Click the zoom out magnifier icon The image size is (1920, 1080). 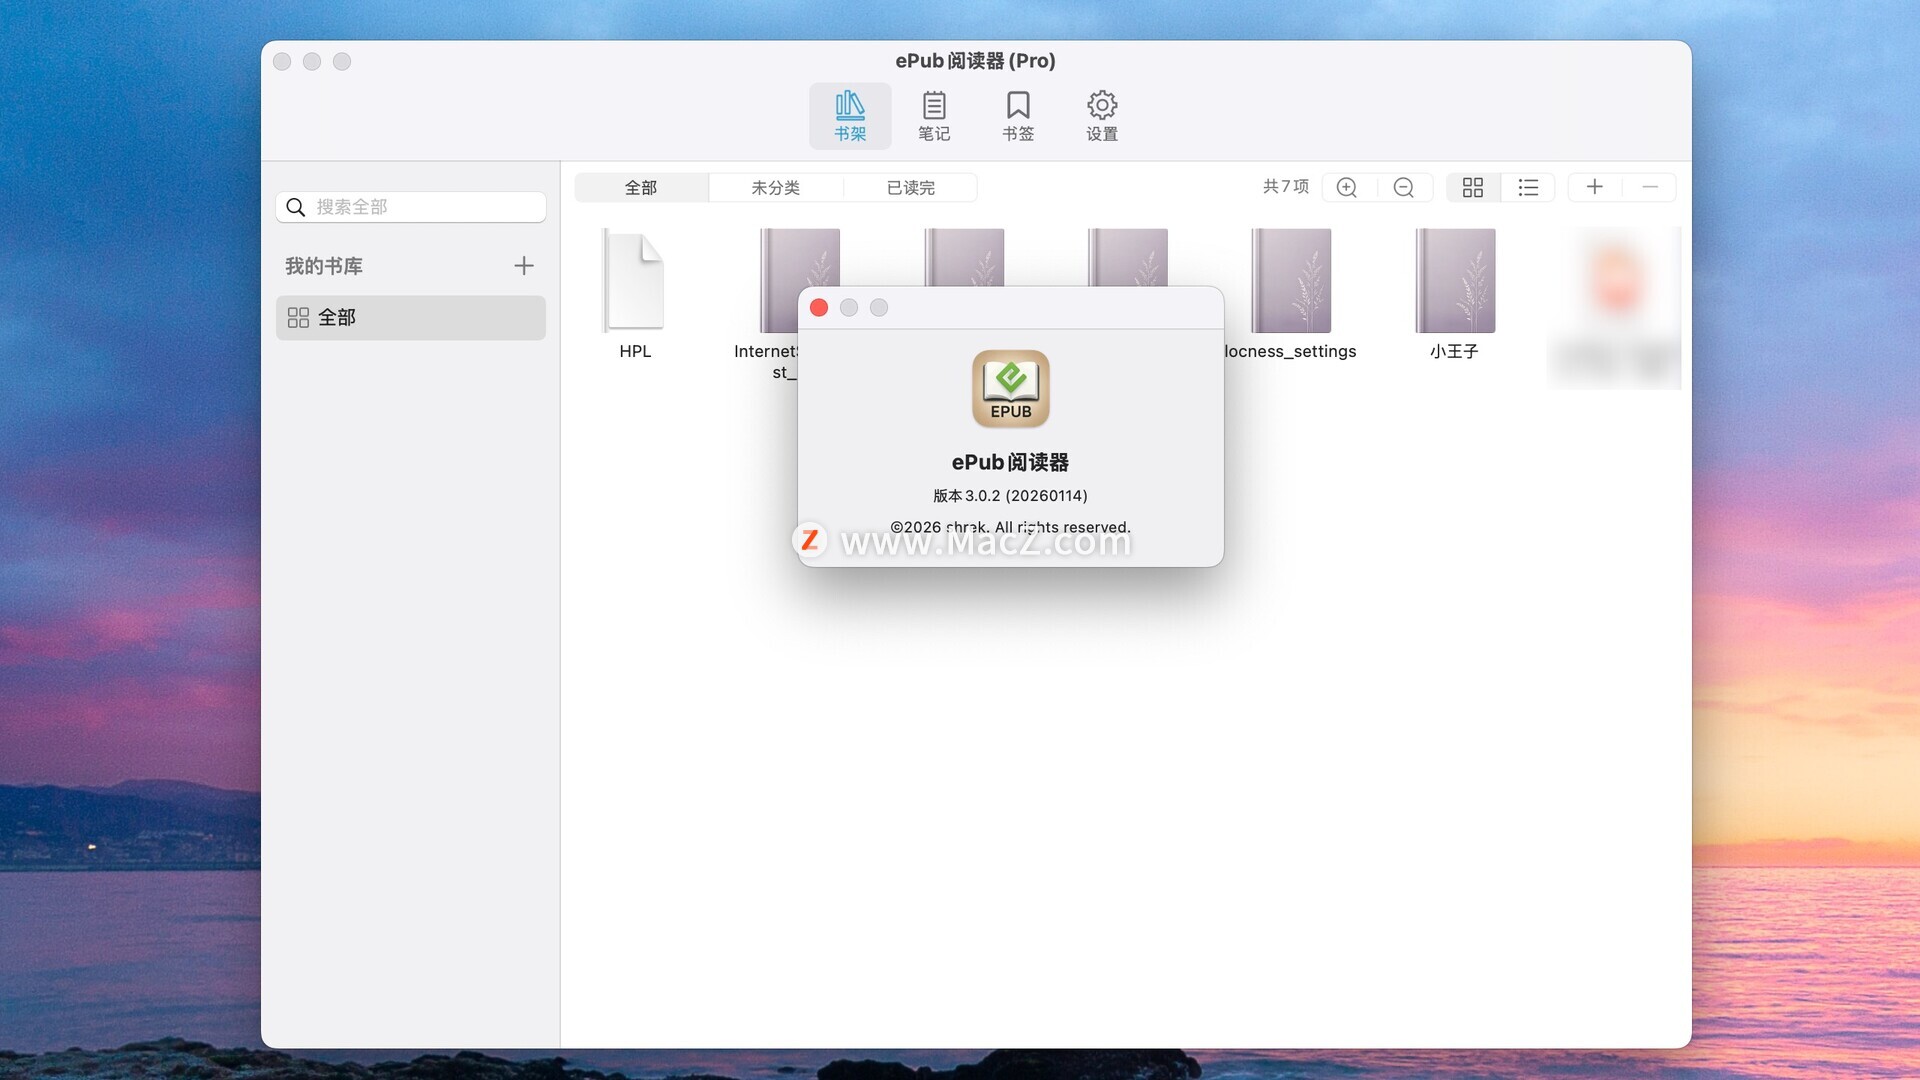pyautogui.click(x=1403, y=187)
